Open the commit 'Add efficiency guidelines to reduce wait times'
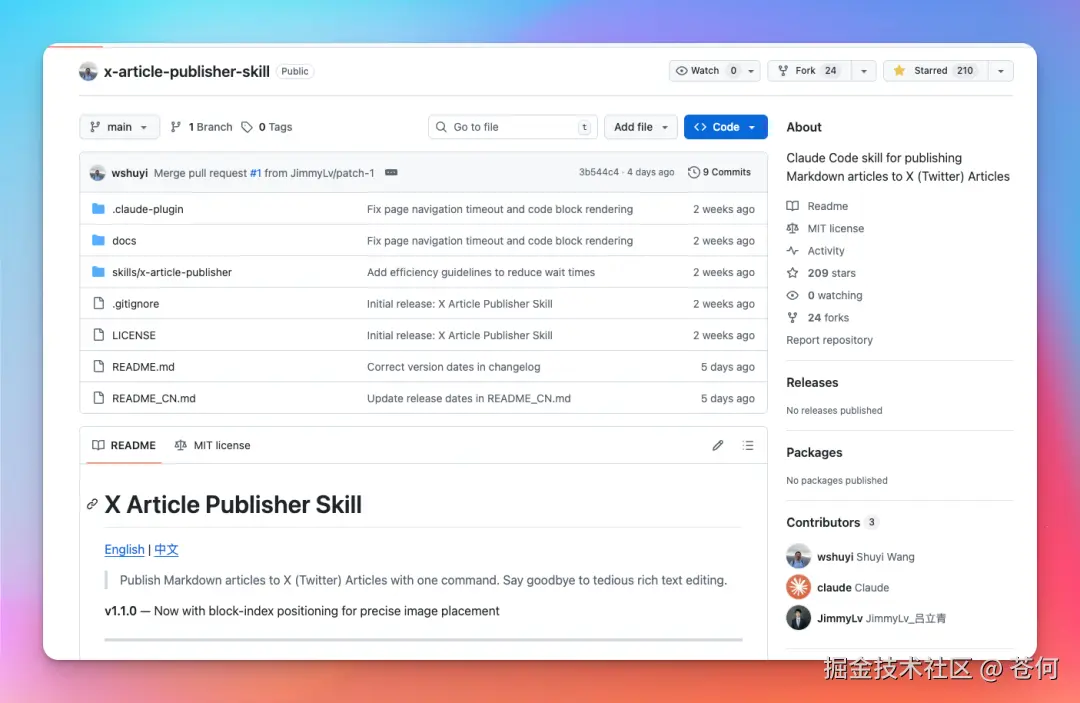Viewport: 1080px width, 703px height. tap(481, 272)
